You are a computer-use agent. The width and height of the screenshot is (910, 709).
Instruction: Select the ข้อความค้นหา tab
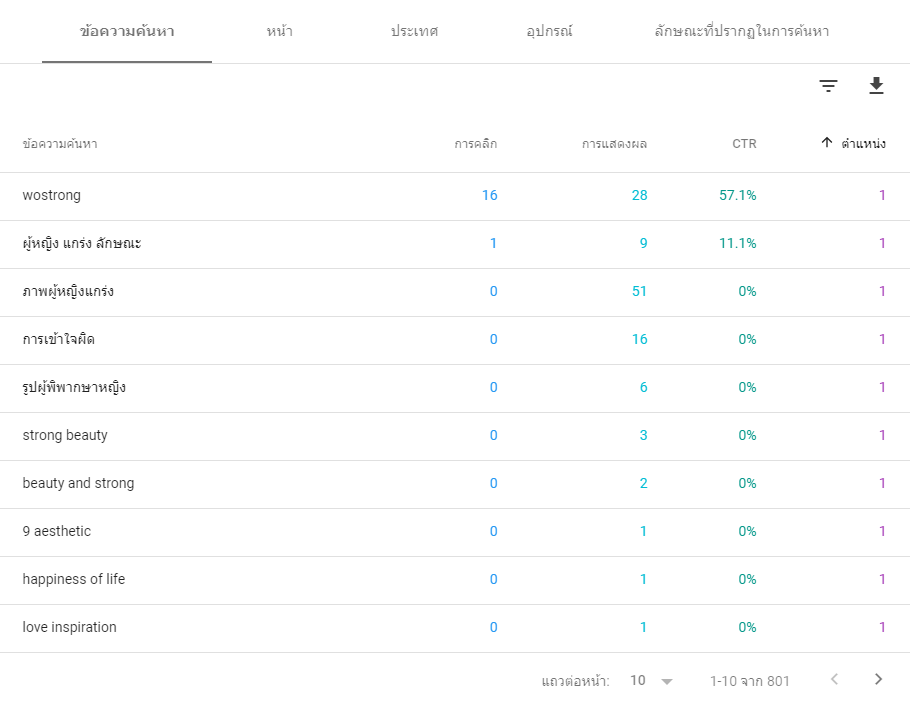pyautogui.click(x=127, y=31)
